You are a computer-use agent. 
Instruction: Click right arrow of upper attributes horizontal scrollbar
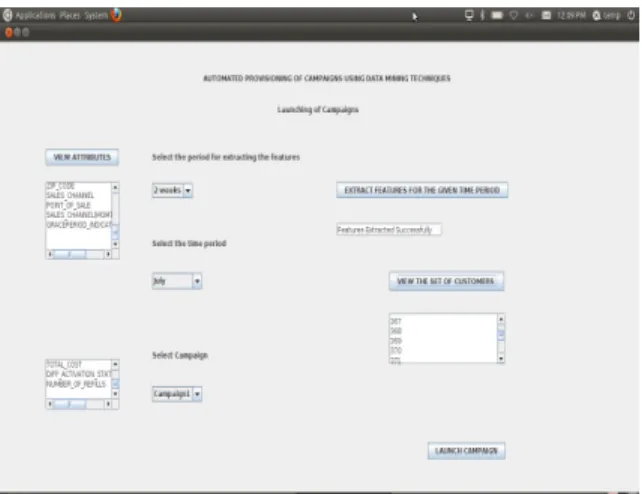108,255
